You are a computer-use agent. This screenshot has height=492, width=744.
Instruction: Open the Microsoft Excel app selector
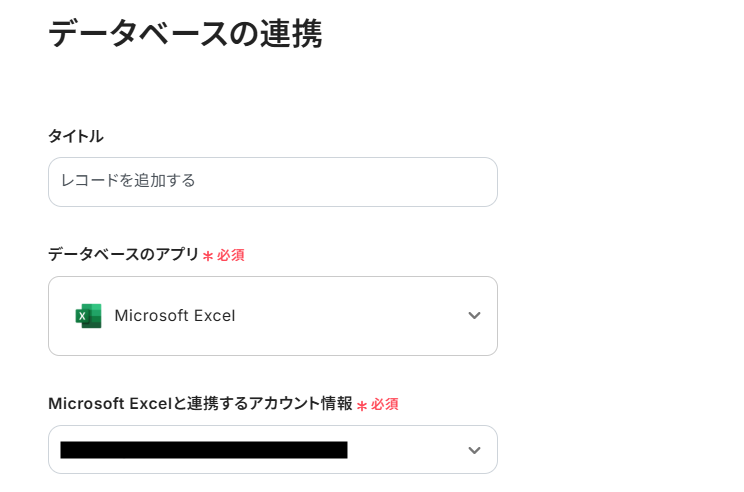pyautogui.click(x=272, y=316)
